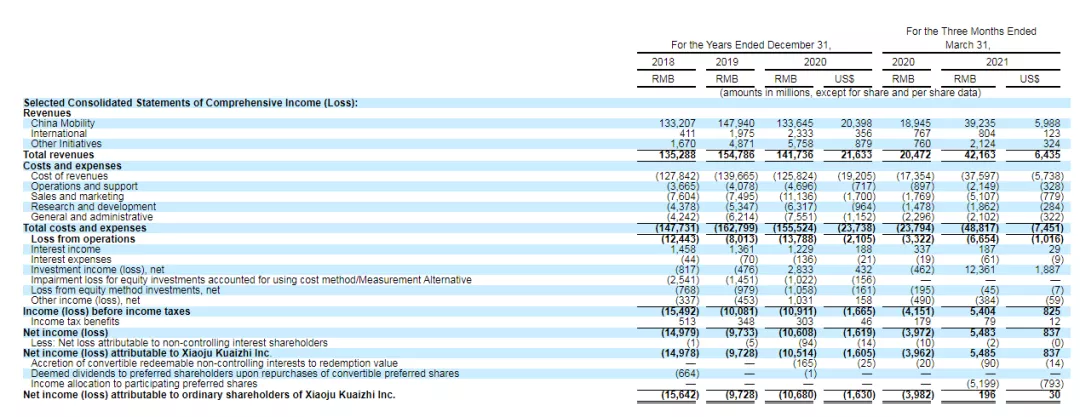Click the China Mobility row label
Viewport: 1080px width, 417px height.
(x=63, y=123)
